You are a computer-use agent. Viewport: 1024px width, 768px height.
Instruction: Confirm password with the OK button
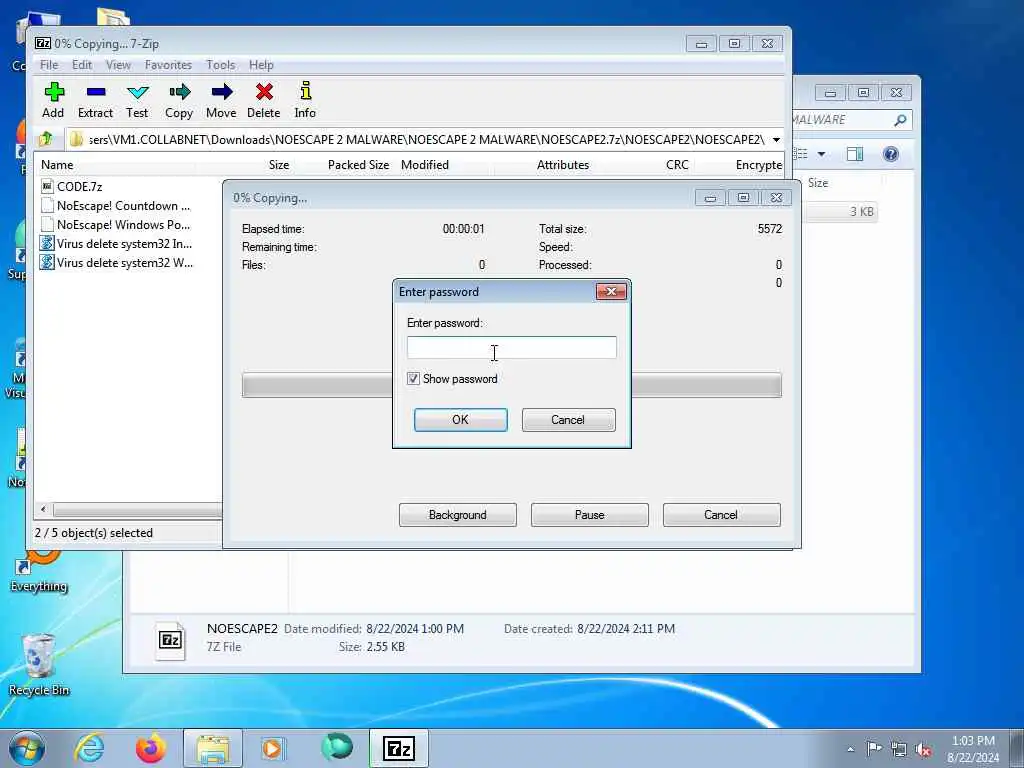pos(460,420)
